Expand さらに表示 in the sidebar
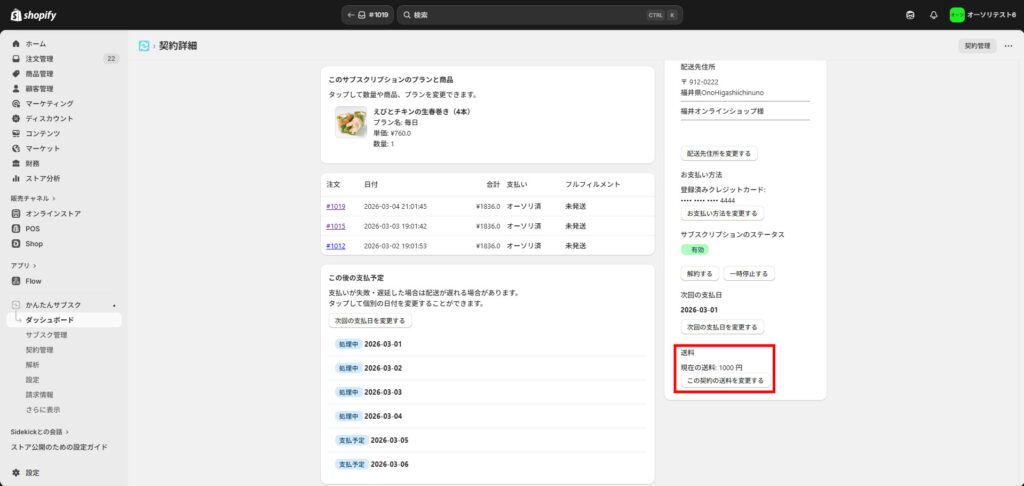This screenshot has width=1024, height=486. coord(42,410)
